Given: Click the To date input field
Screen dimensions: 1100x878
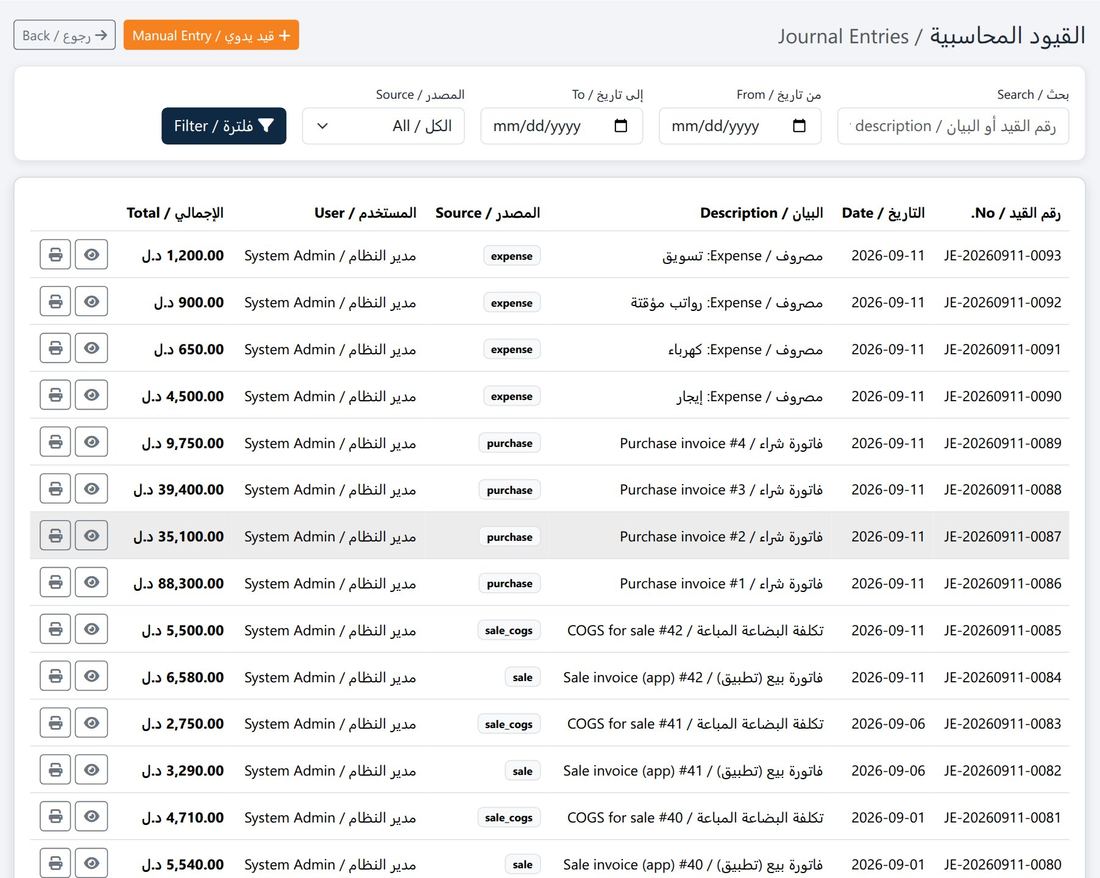Looking at the screenshot, I should click(561, 126).
